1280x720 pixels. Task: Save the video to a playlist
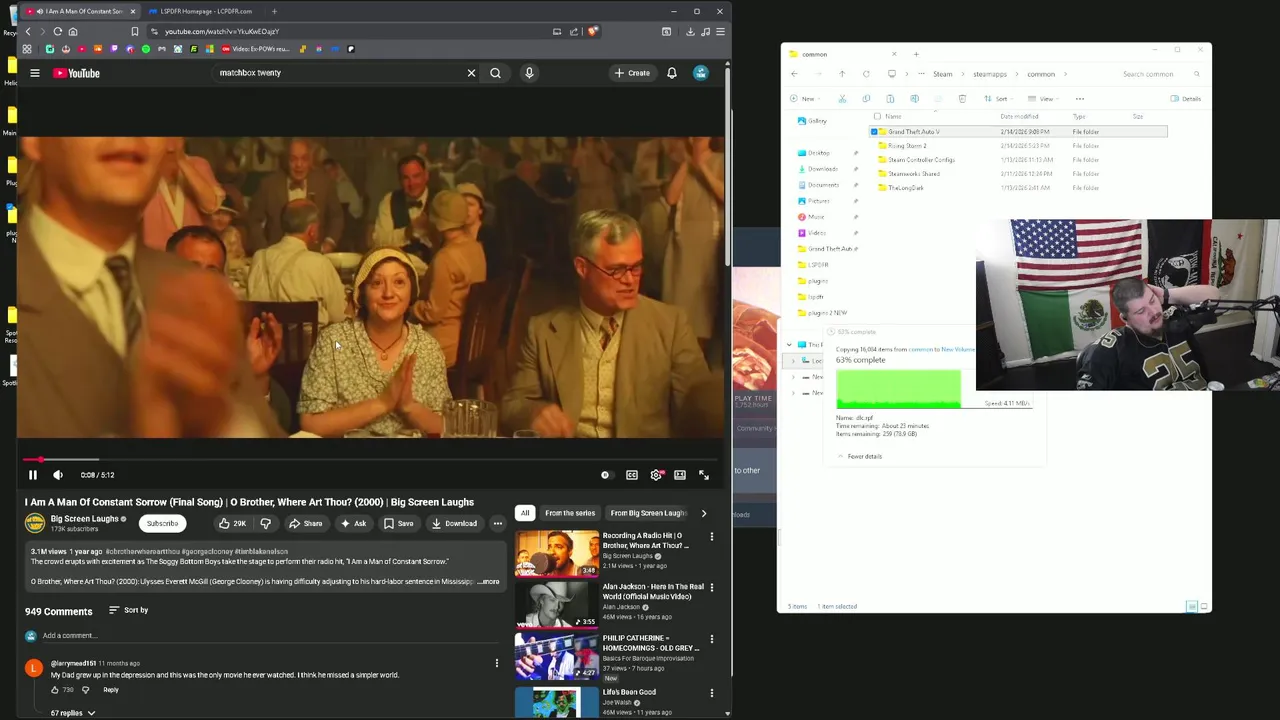(x=398, y=524)
